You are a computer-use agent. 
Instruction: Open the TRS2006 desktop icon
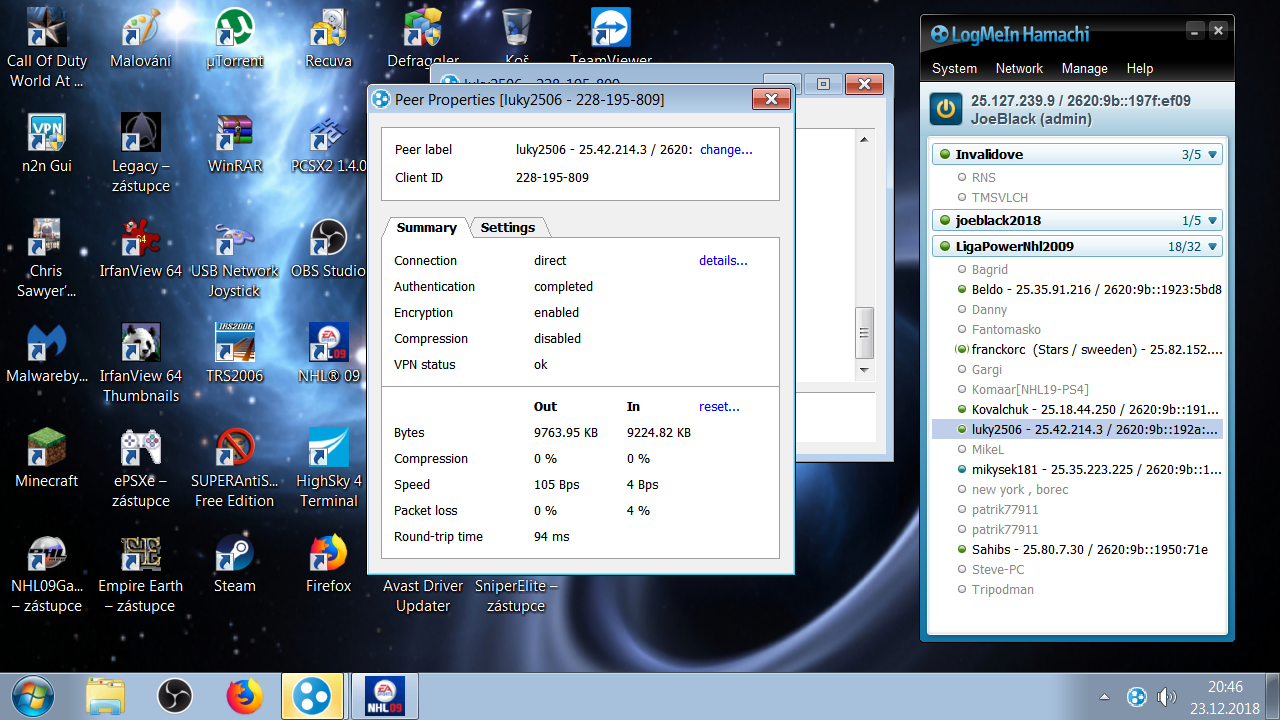click(235, 352)
